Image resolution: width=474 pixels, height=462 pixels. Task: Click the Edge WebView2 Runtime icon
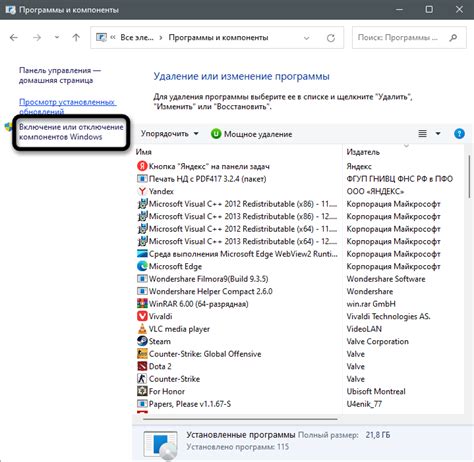(142, 254)
